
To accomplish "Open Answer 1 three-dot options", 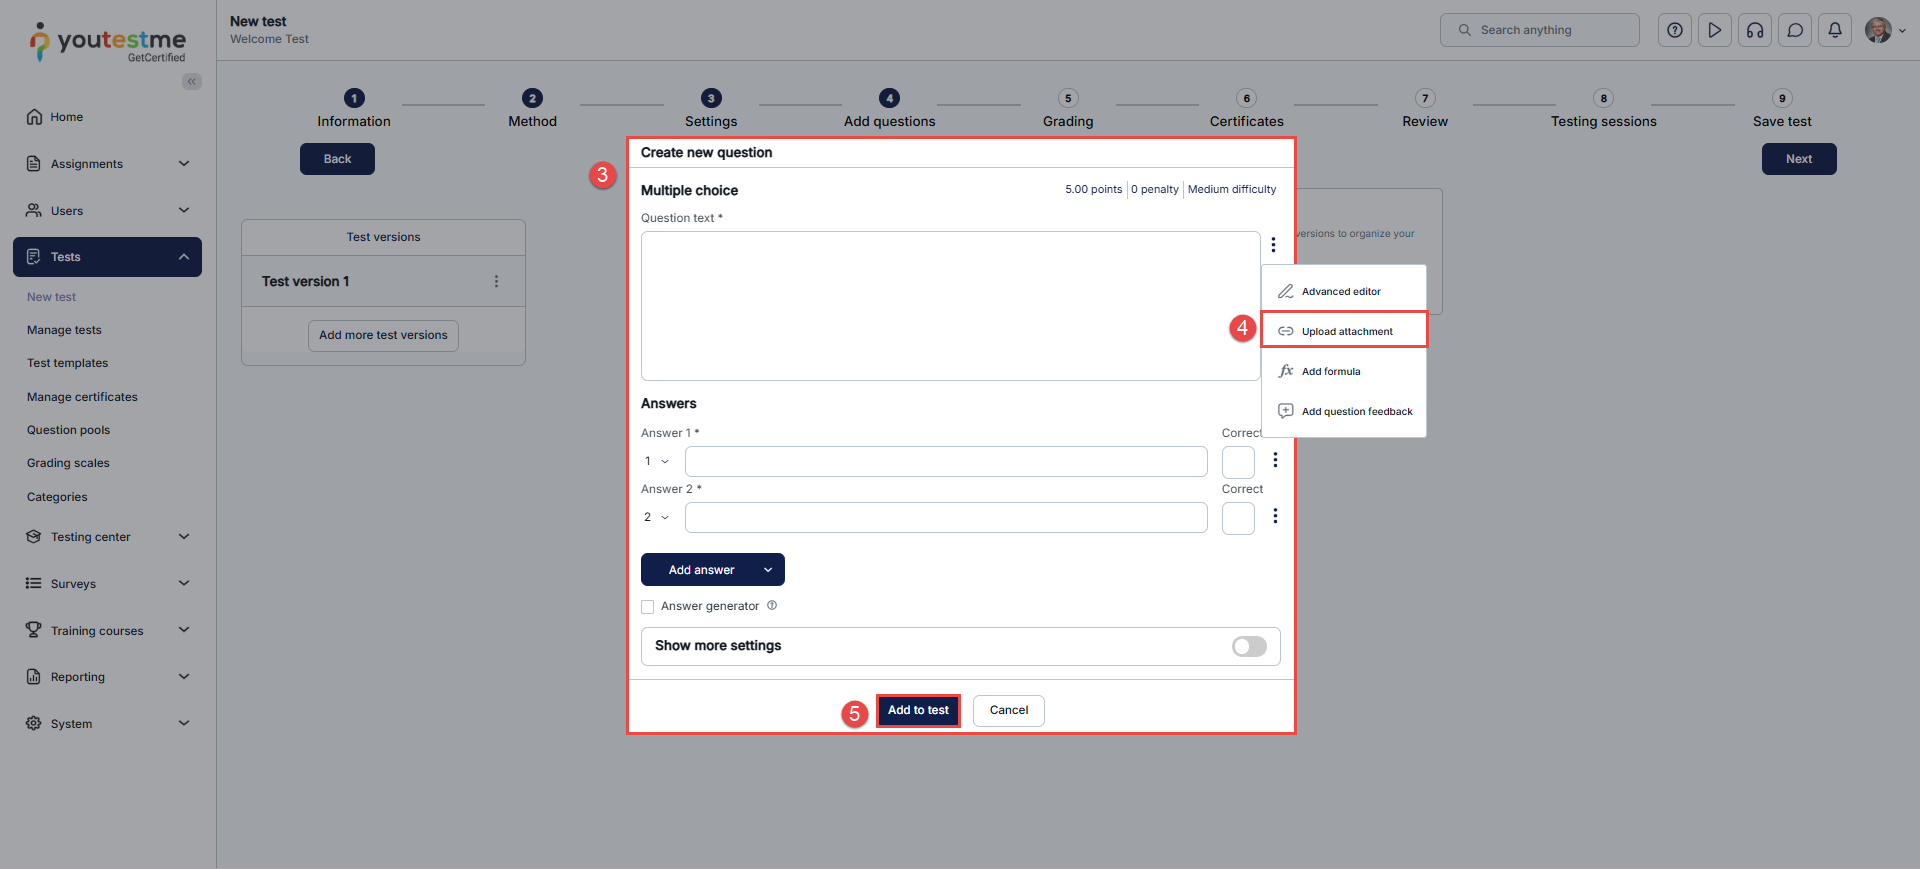I will click(1275, 460).
